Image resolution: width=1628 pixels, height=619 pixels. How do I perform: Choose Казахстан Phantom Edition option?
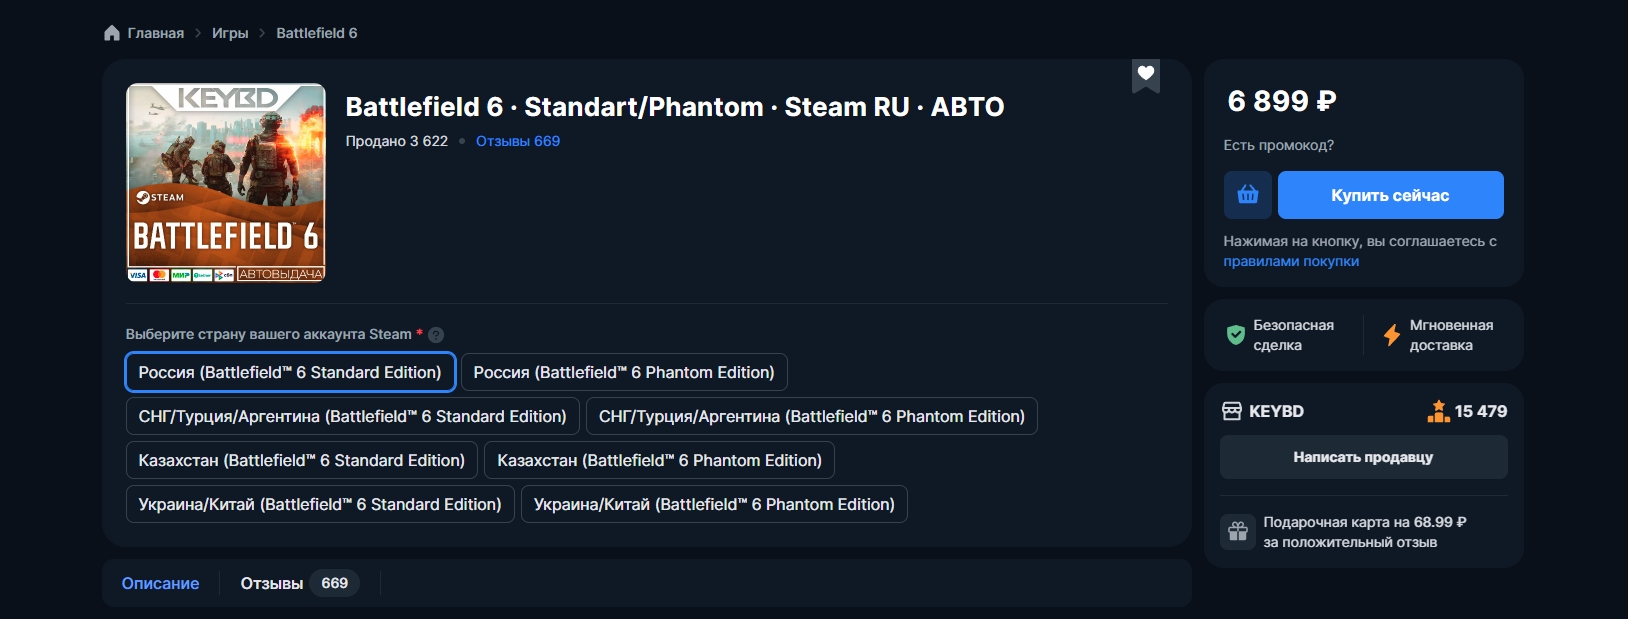tap(659, 460)
